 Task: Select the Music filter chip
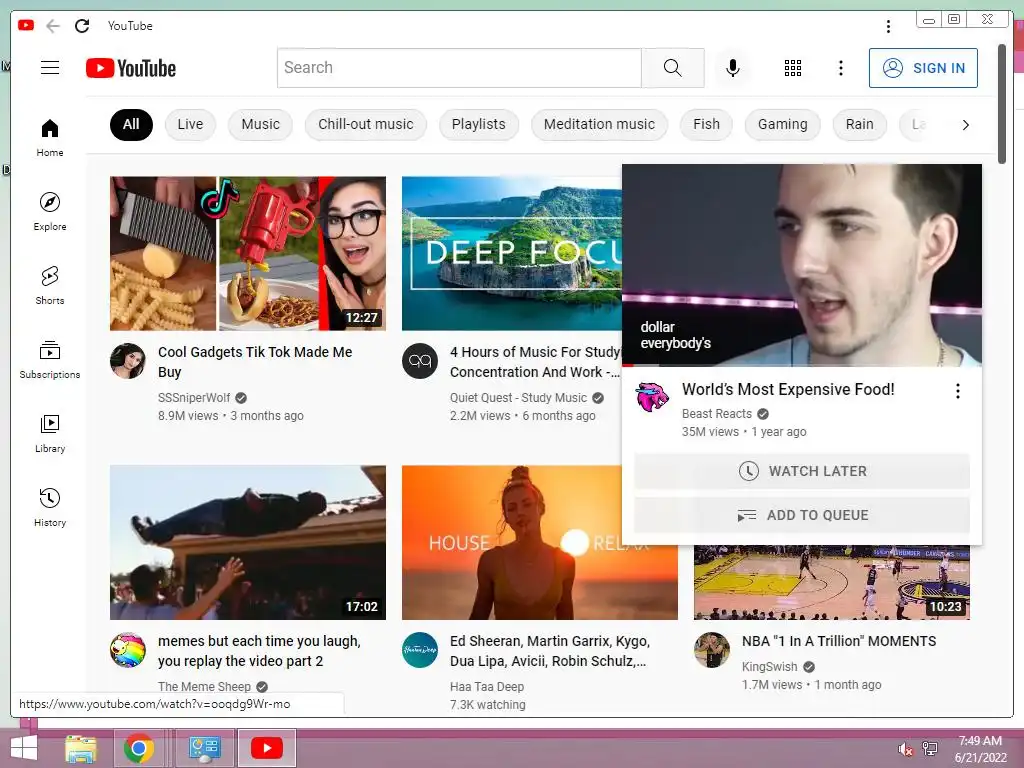(261, 125)
